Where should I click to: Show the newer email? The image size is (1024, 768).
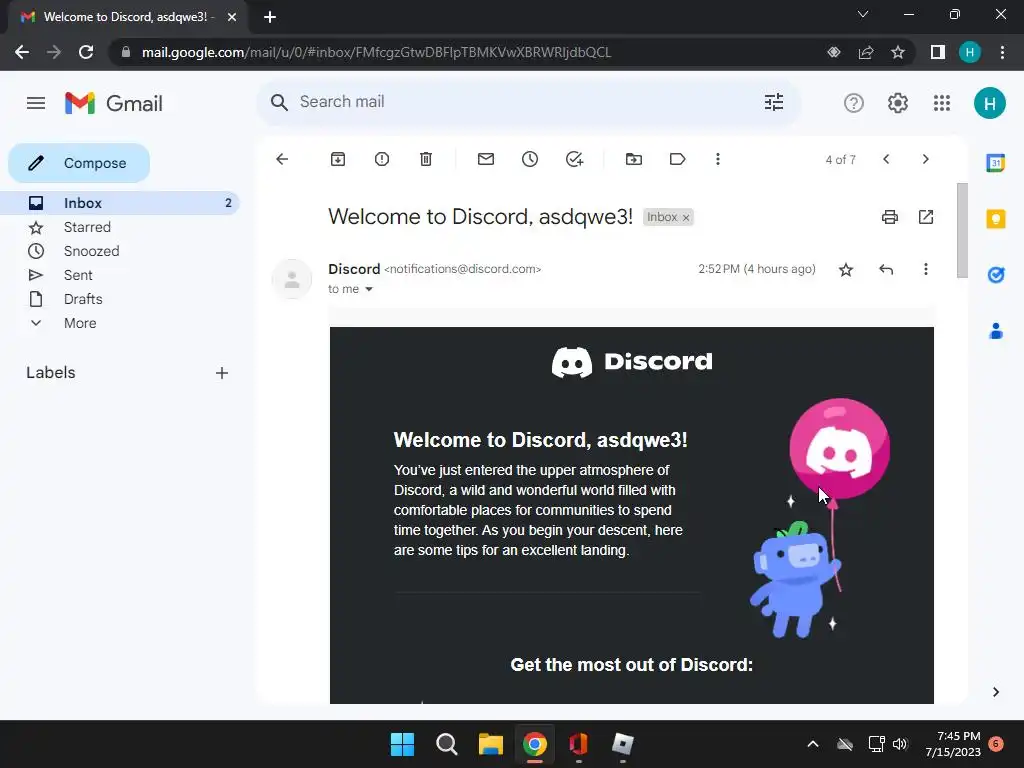(886, 159)
